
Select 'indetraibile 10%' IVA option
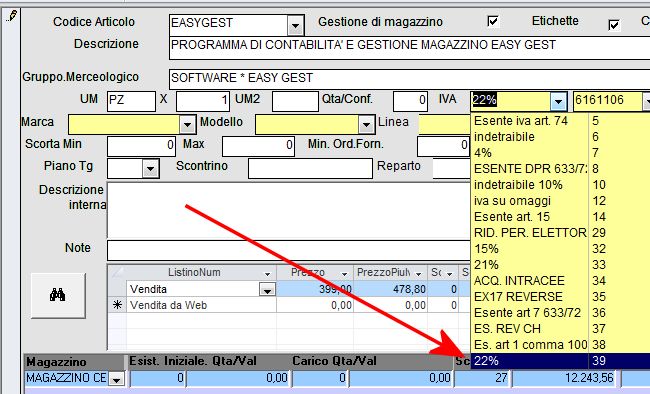[560, 185]
